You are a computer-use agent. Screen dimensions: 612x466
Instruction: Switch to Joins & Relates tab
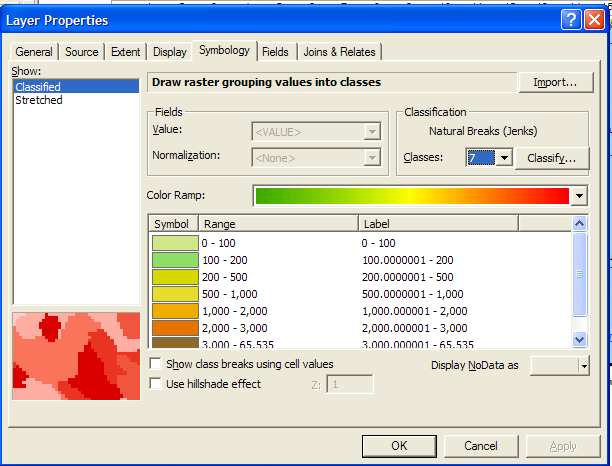click(x=339, y=52)
